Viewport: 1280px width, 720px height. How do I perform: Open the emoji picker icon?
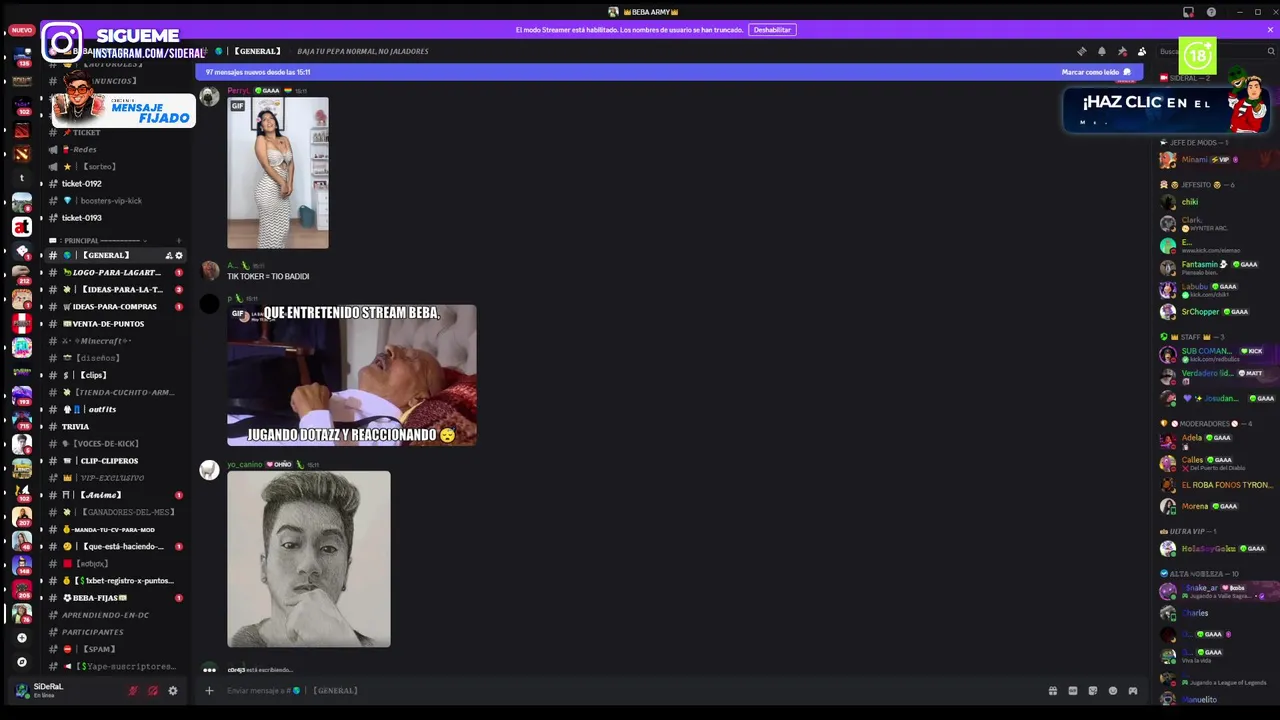[1112, 690]
